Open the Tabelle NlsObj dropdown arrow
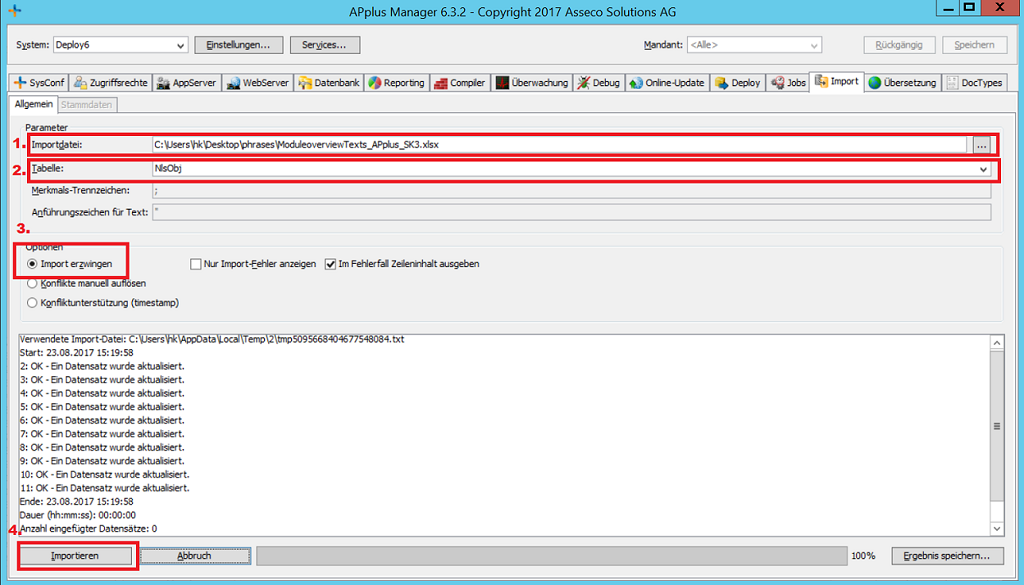 click(984, 169)
